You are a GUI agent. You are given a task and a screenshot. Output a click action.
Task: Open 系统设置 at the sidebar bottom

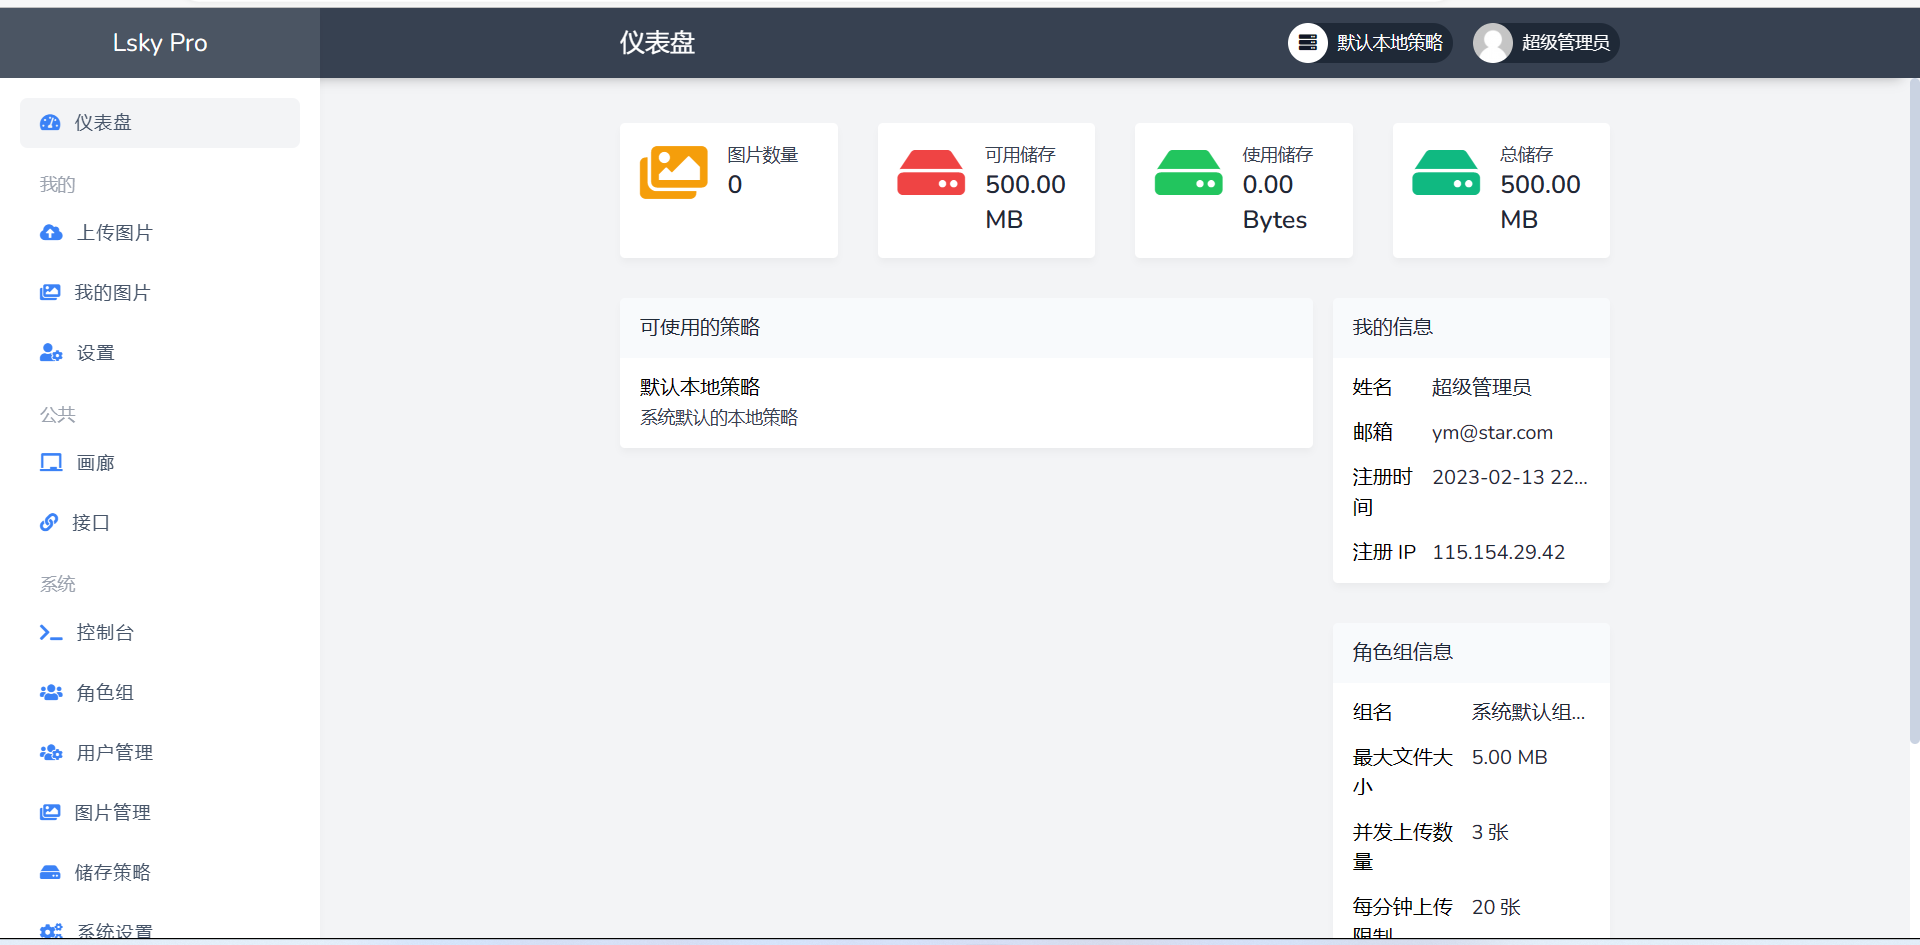coord(114,930)
